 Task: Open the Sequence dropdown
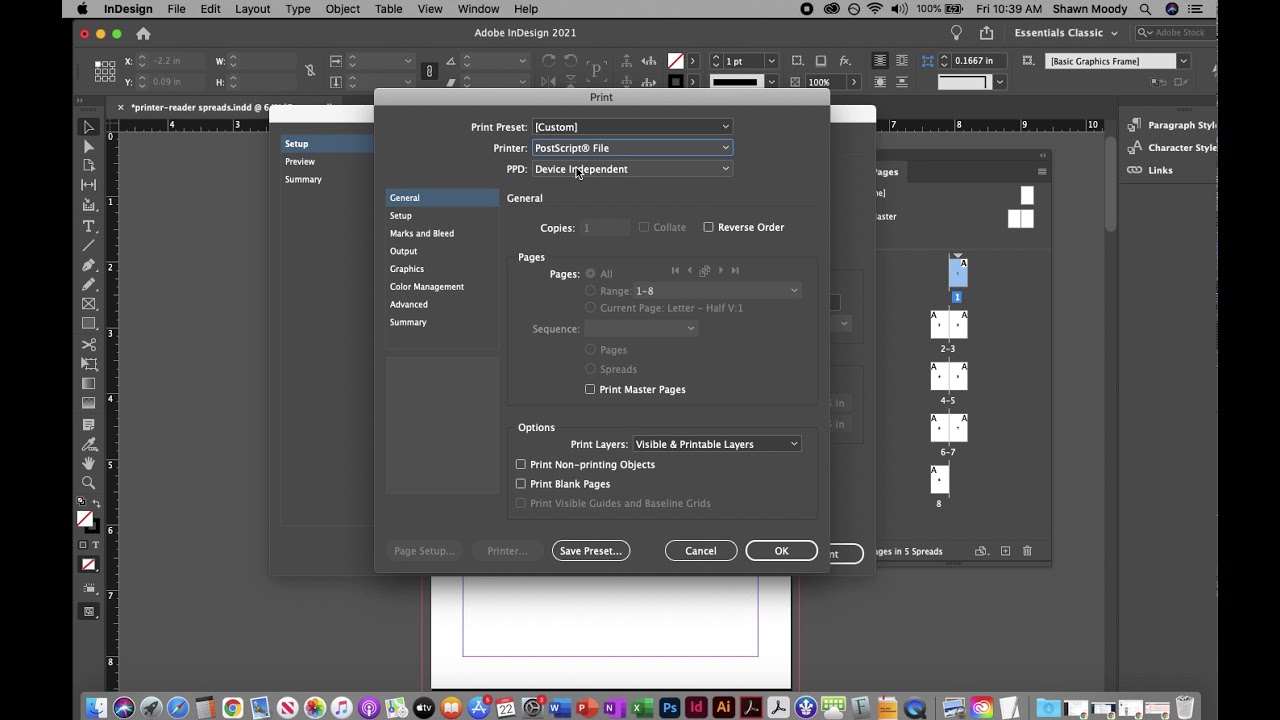(x=640, y=329)
